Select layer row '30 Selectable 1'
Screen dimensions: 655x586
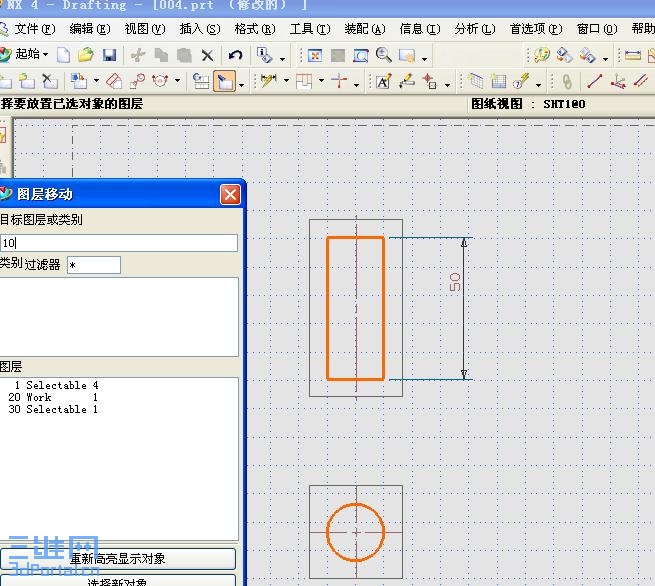53,409
